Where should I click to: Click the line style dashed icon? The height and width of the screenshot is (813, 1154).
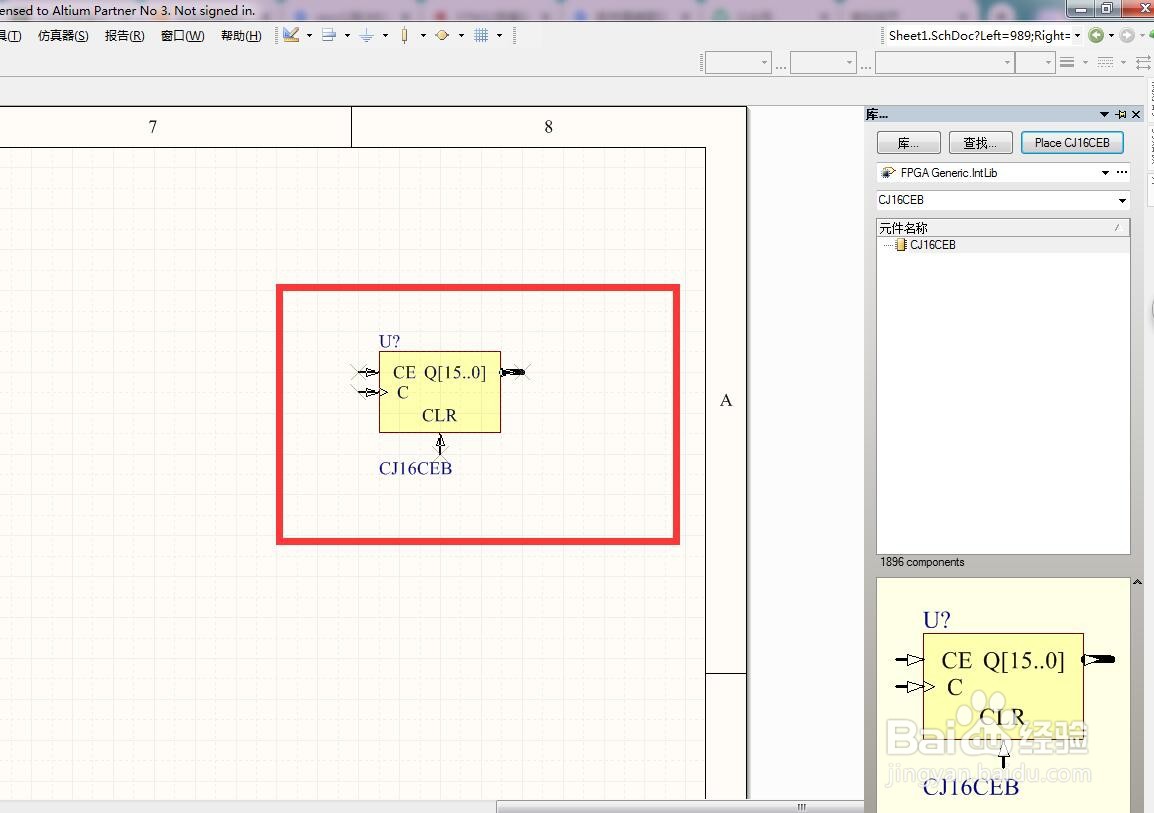coord(1105,63)
